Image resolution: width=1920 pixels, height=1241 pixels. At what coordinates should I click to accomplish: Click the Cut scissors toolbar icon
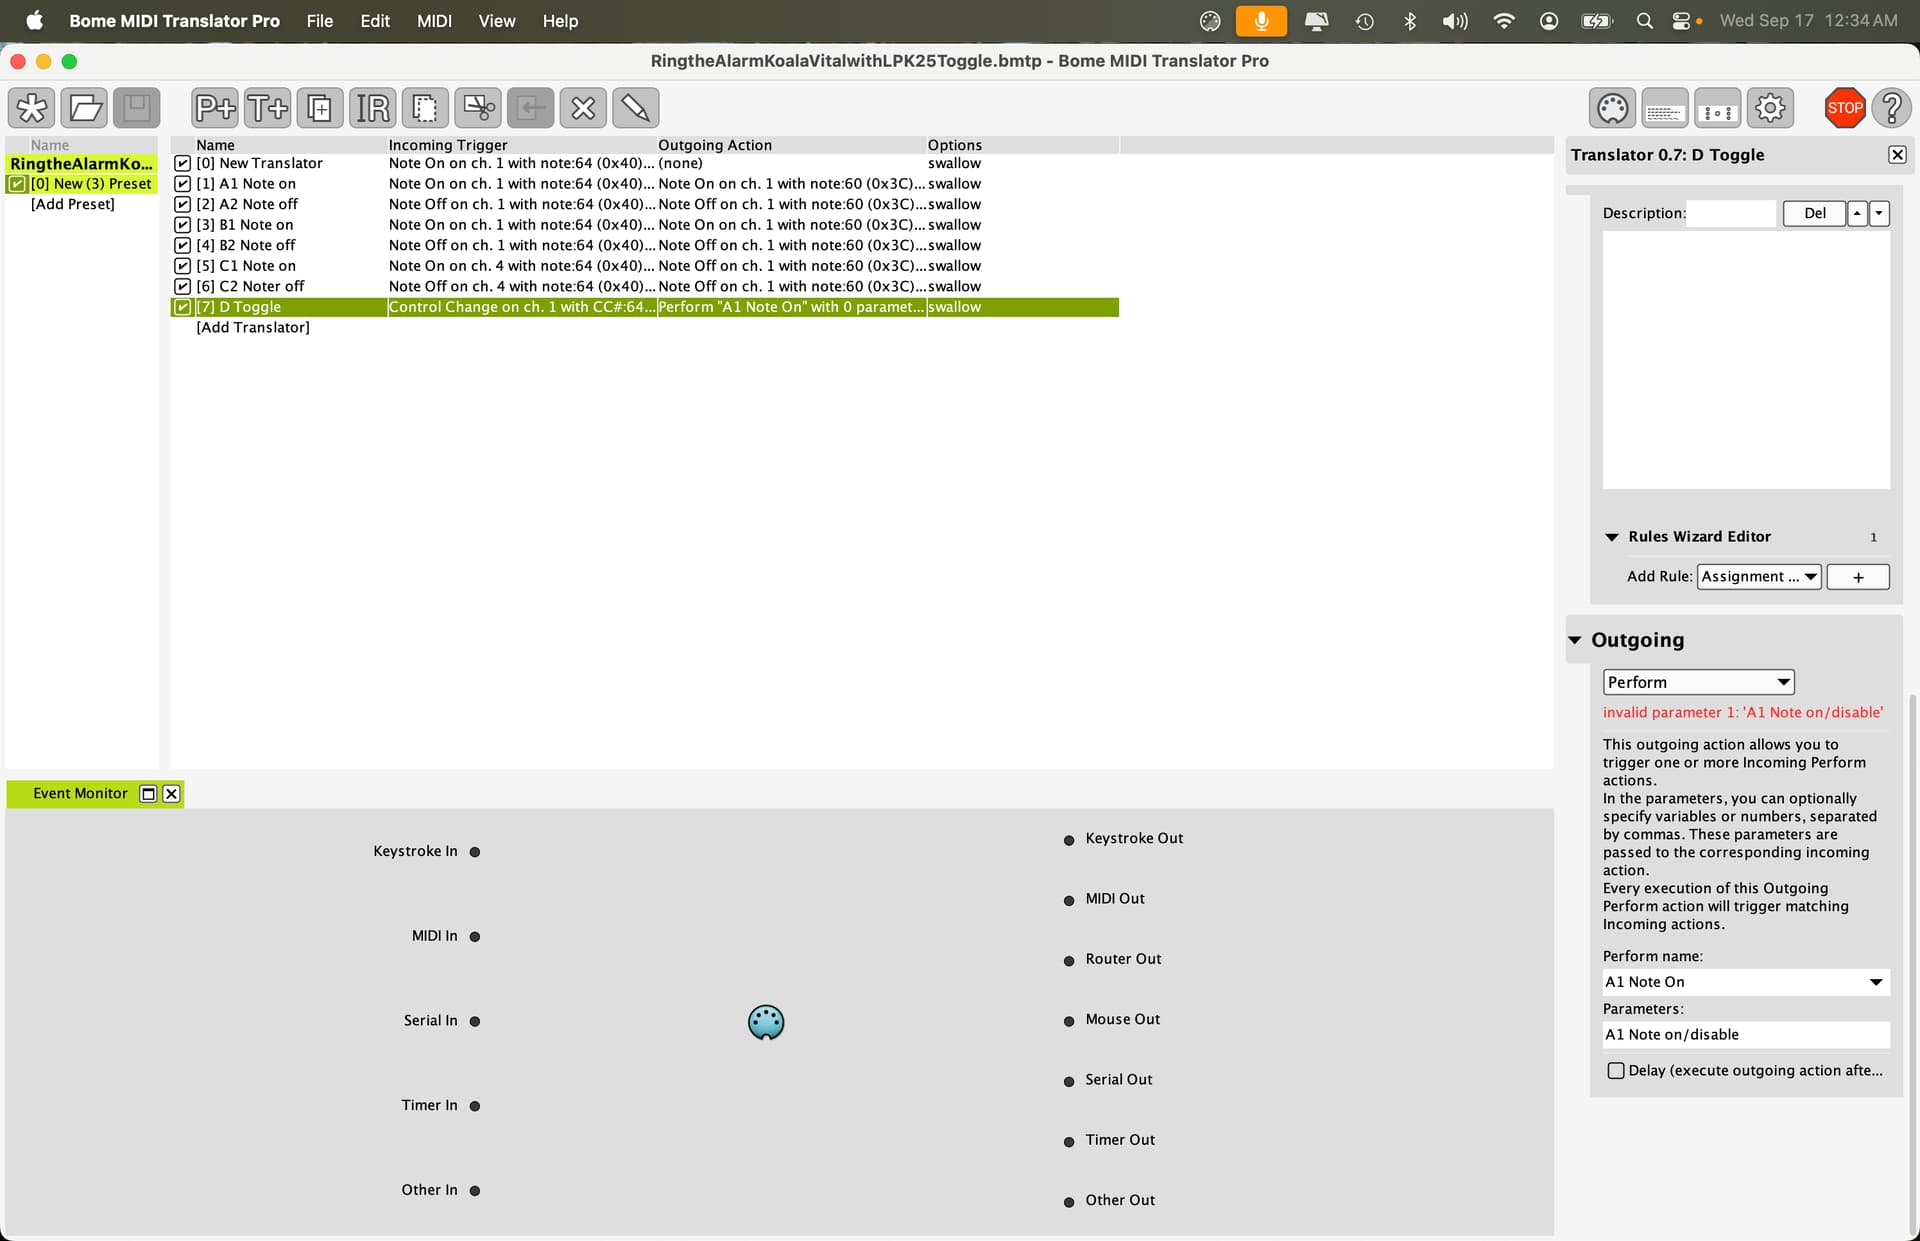pyautogui.click(x=478, y=108)
